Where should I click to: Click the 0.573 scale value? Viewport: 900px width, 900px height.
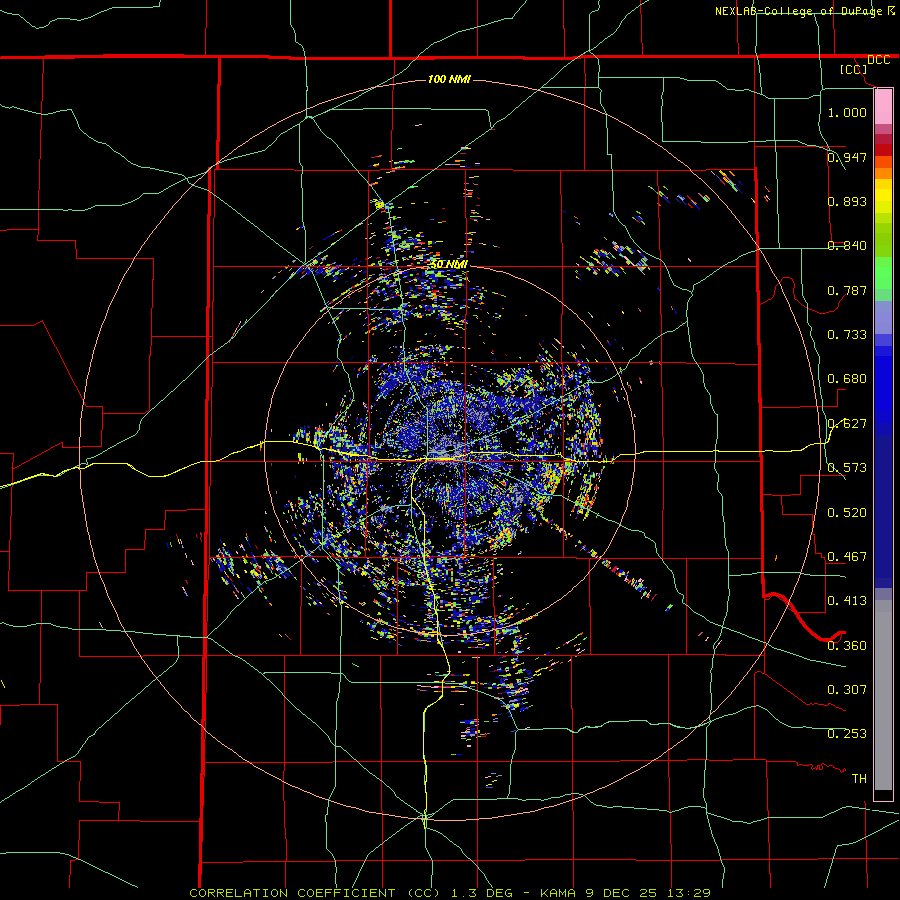pyautogui.click(x=847, y=467)
